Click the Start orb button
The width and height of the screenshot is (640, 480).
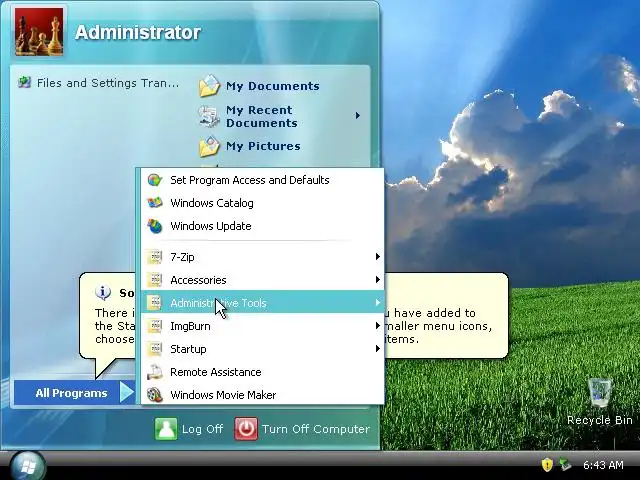tap(28, 466)
